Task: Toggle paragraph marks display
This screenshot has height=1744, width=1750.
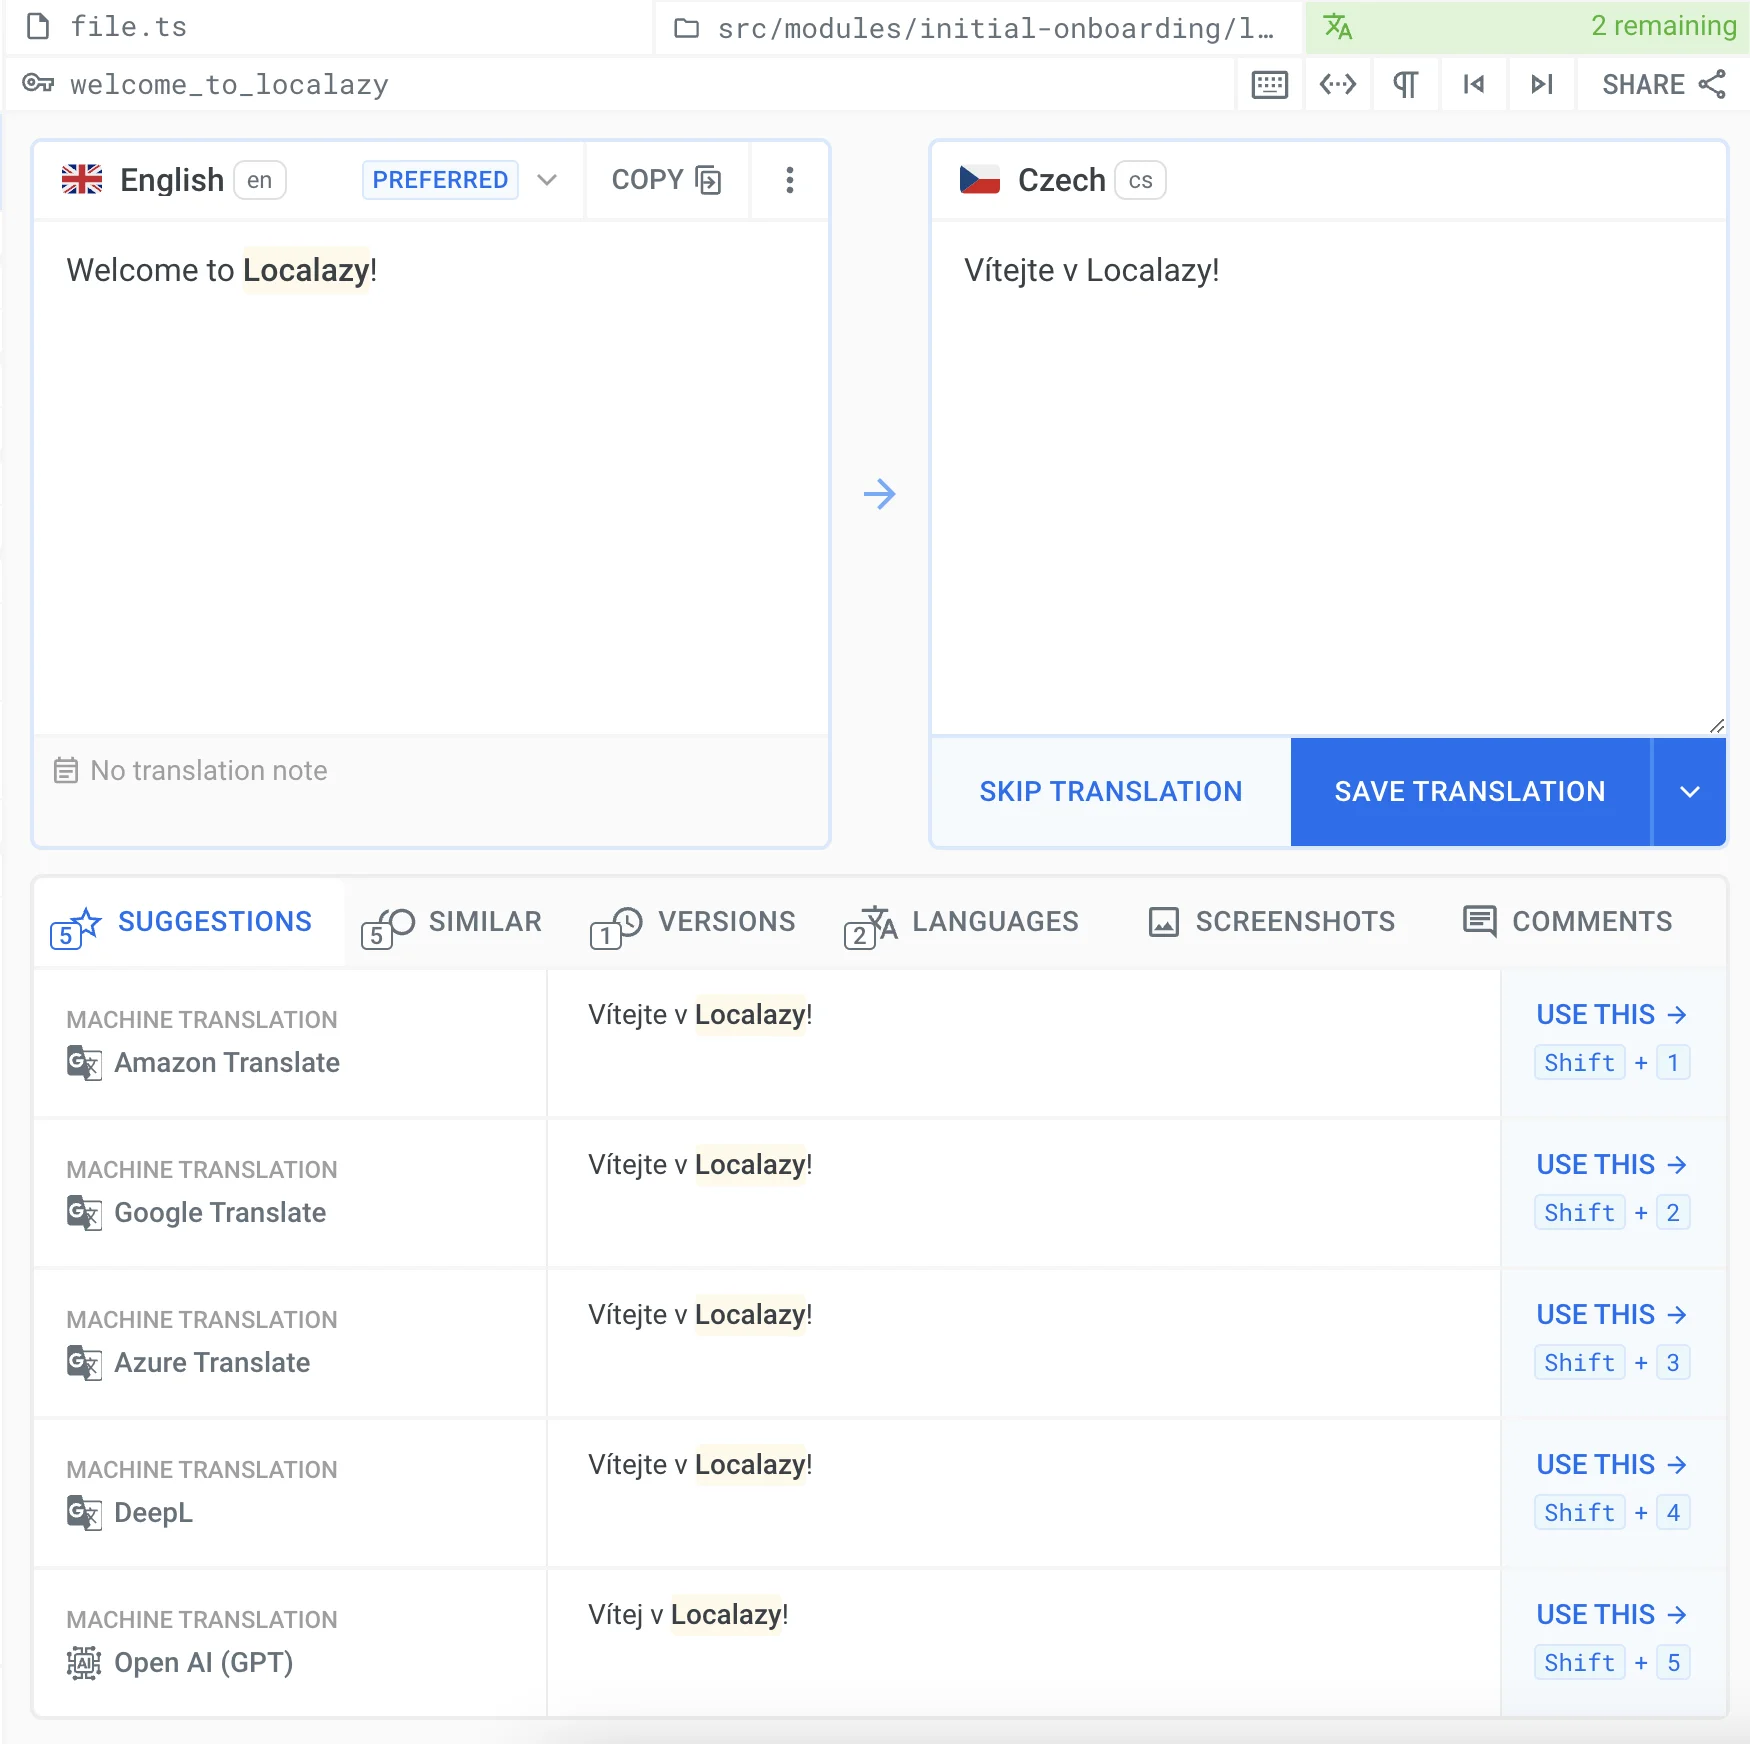Action: (1405, 84)
